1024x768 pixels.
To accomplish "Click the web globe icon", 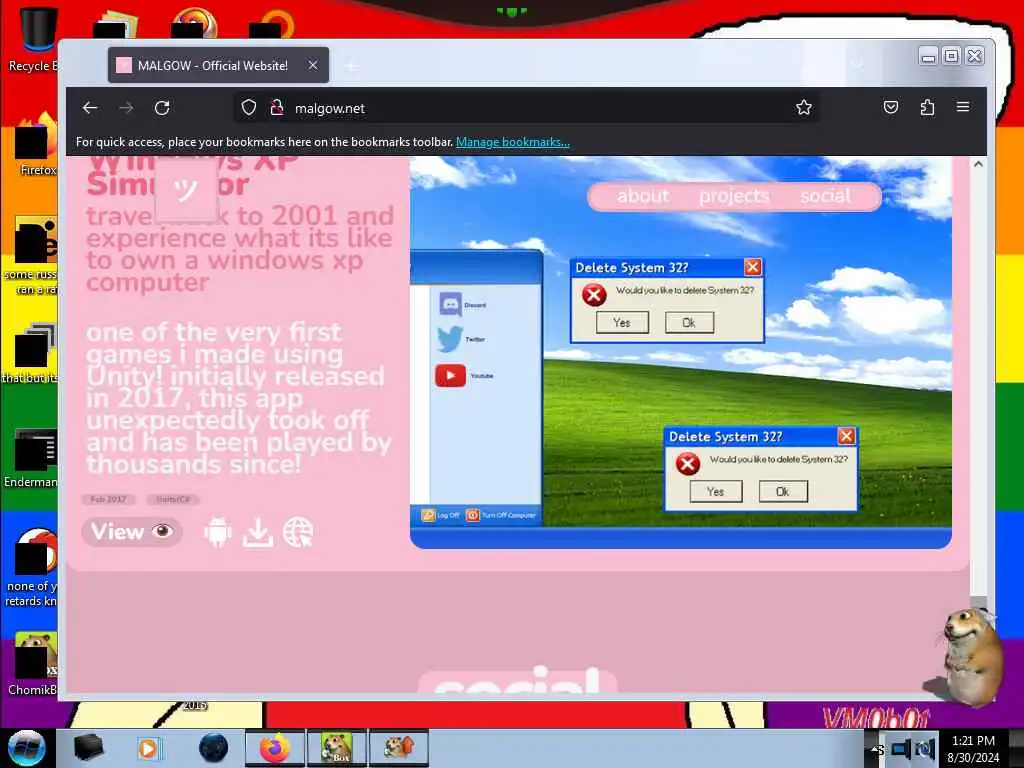I will pos(298,533).
